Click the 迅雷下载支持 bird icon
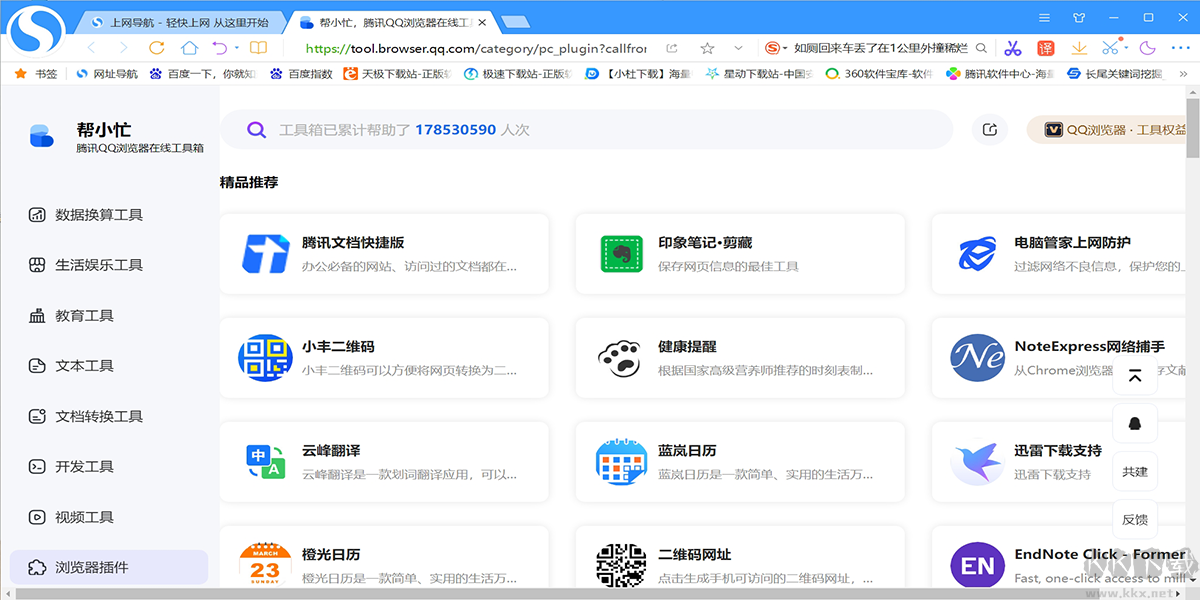1200x600 pixels. [977, 462]
